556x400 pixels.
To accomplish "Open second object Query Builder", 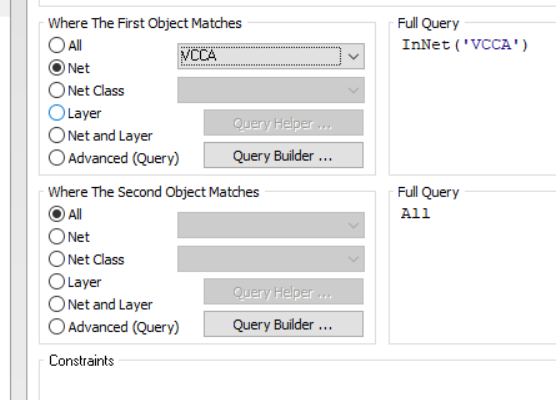I will coord(283,324).
